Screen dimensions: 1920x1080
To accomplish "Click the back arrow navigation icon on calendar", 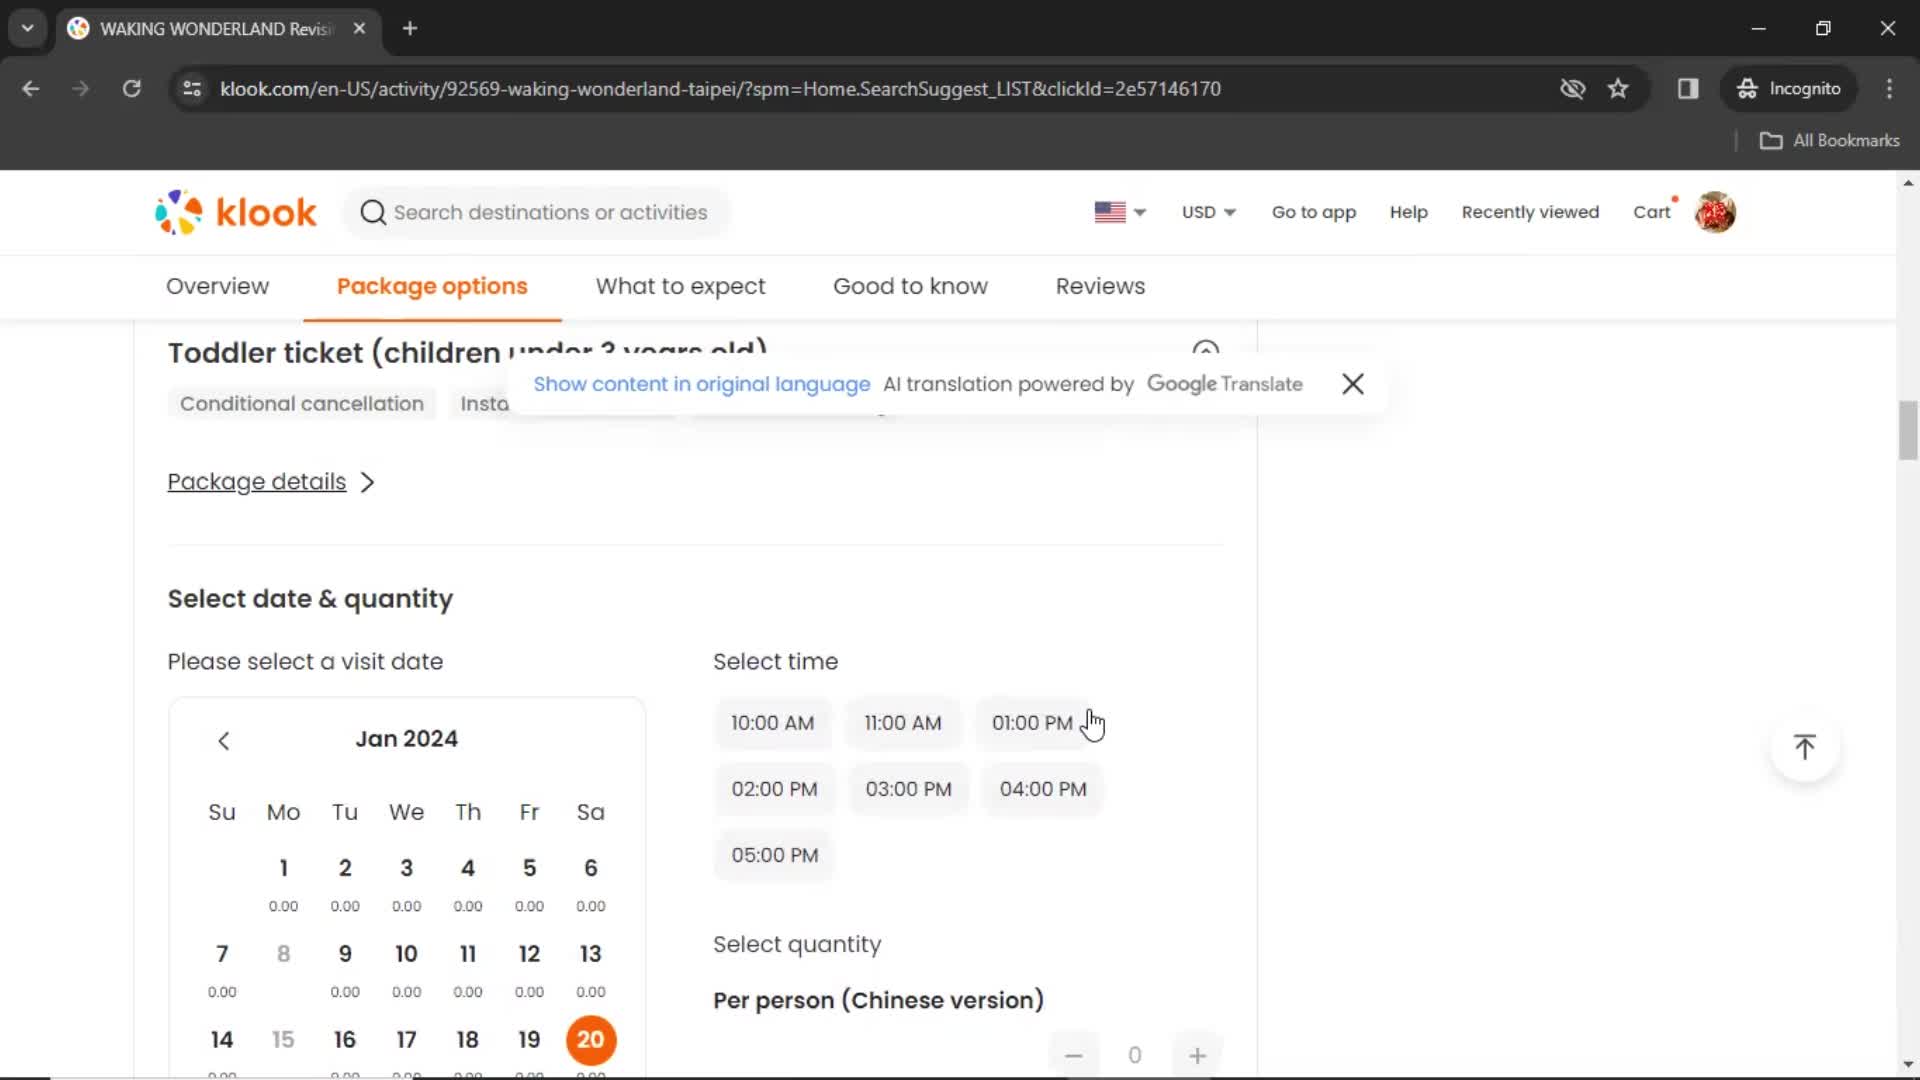I will (x=224, y=738).
